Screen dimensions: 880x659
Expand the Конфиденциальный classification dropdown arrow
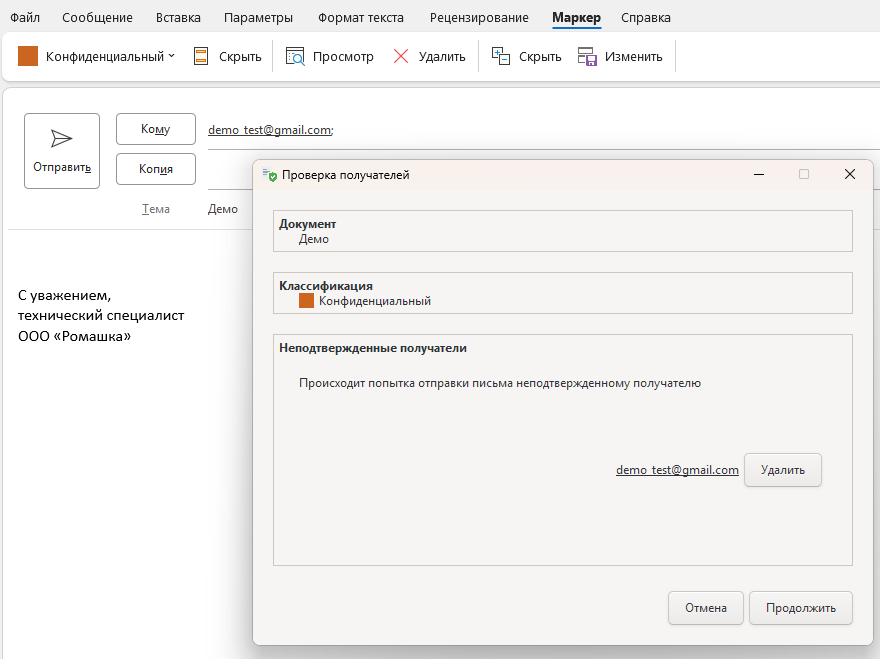(x=171, y=56)
